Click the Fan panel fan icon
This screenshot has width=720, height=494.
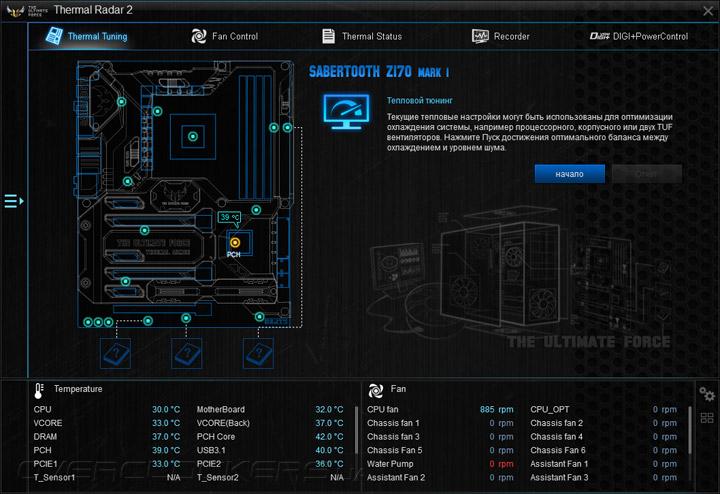(x=376, y=390)
